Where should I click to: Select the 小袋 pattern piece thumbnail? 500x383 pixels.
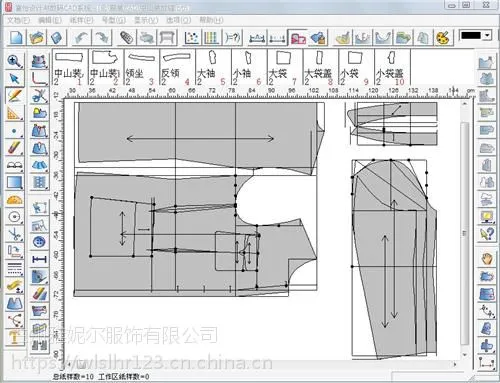point(357,68)
